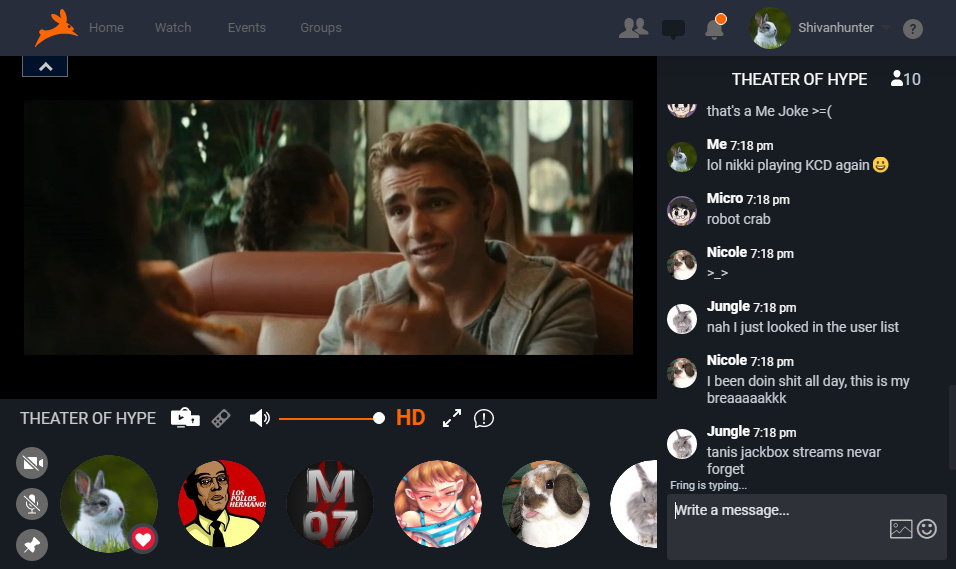Click Micro's name in the chat
Viewport: 956px width, 569px height.
724,198
